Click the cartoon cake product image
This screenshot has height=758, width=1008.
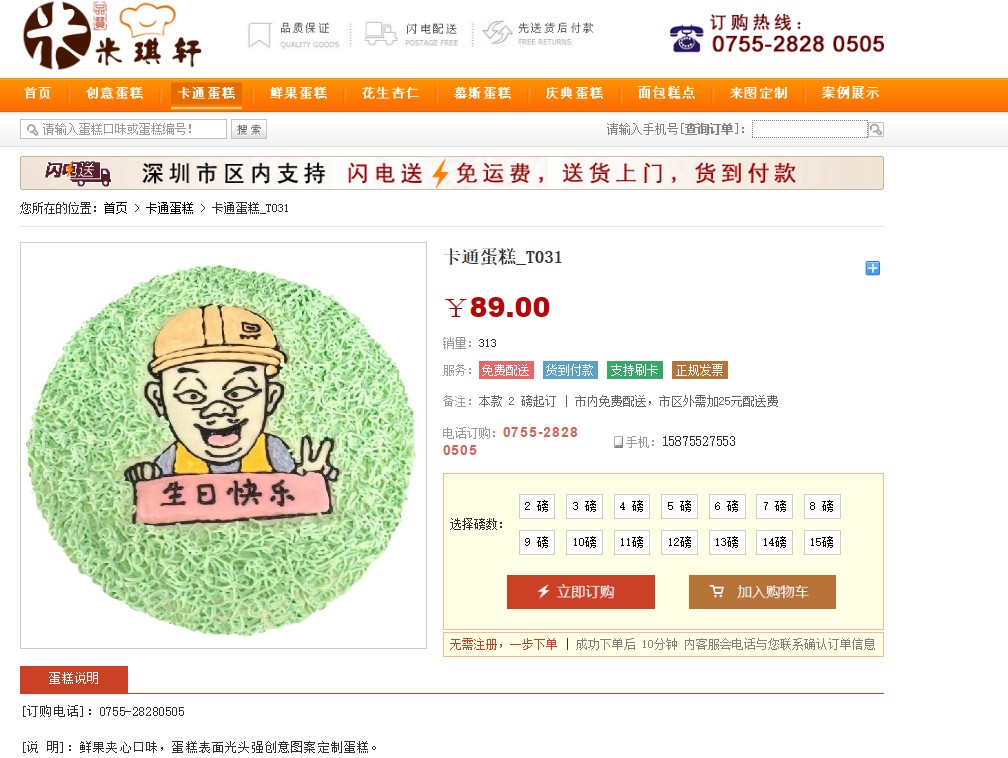pos(223,446)
